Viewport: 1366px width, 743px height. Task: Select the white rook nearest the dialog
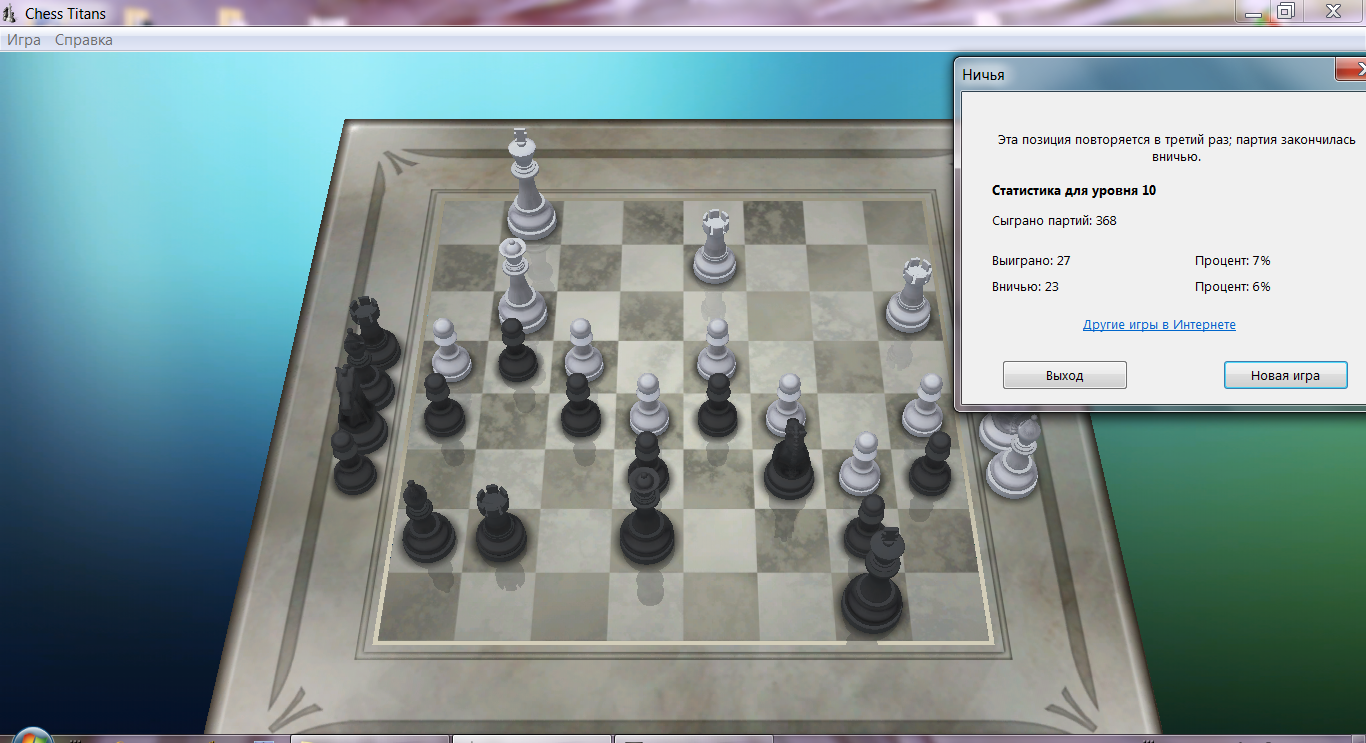[x=910, y=298]
